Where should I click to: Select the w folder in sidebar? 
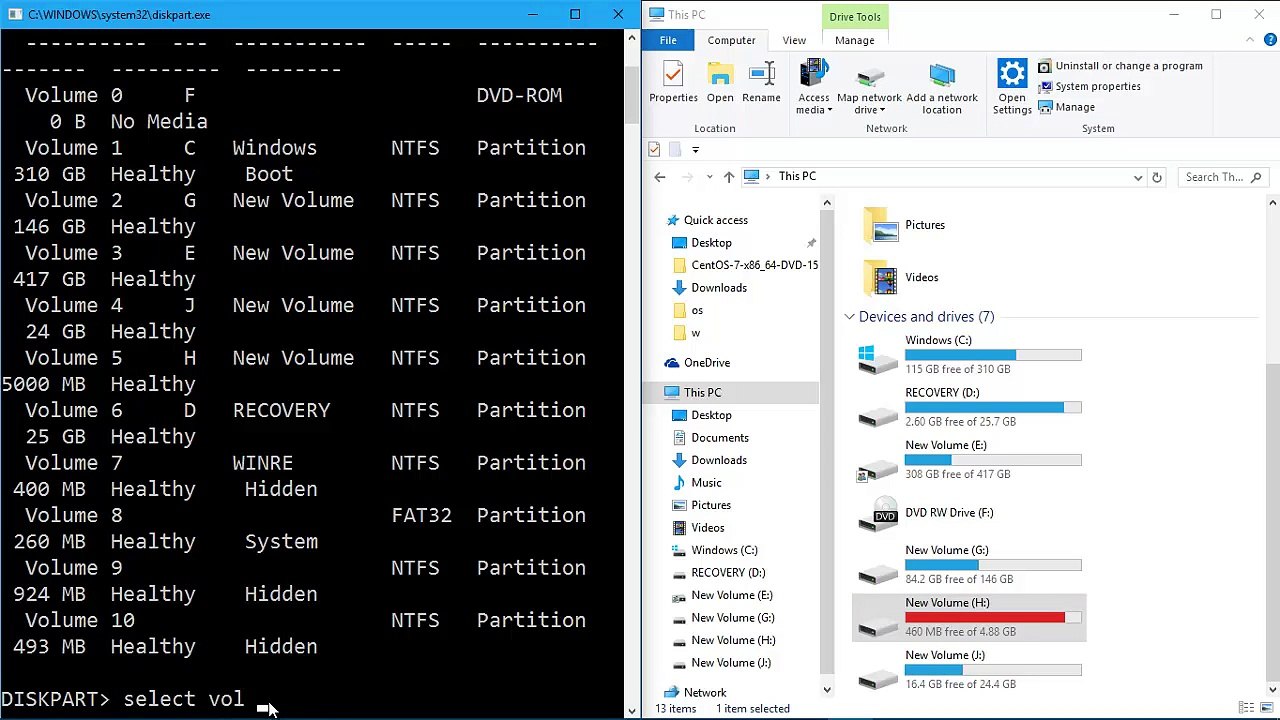tap(695, 333)
